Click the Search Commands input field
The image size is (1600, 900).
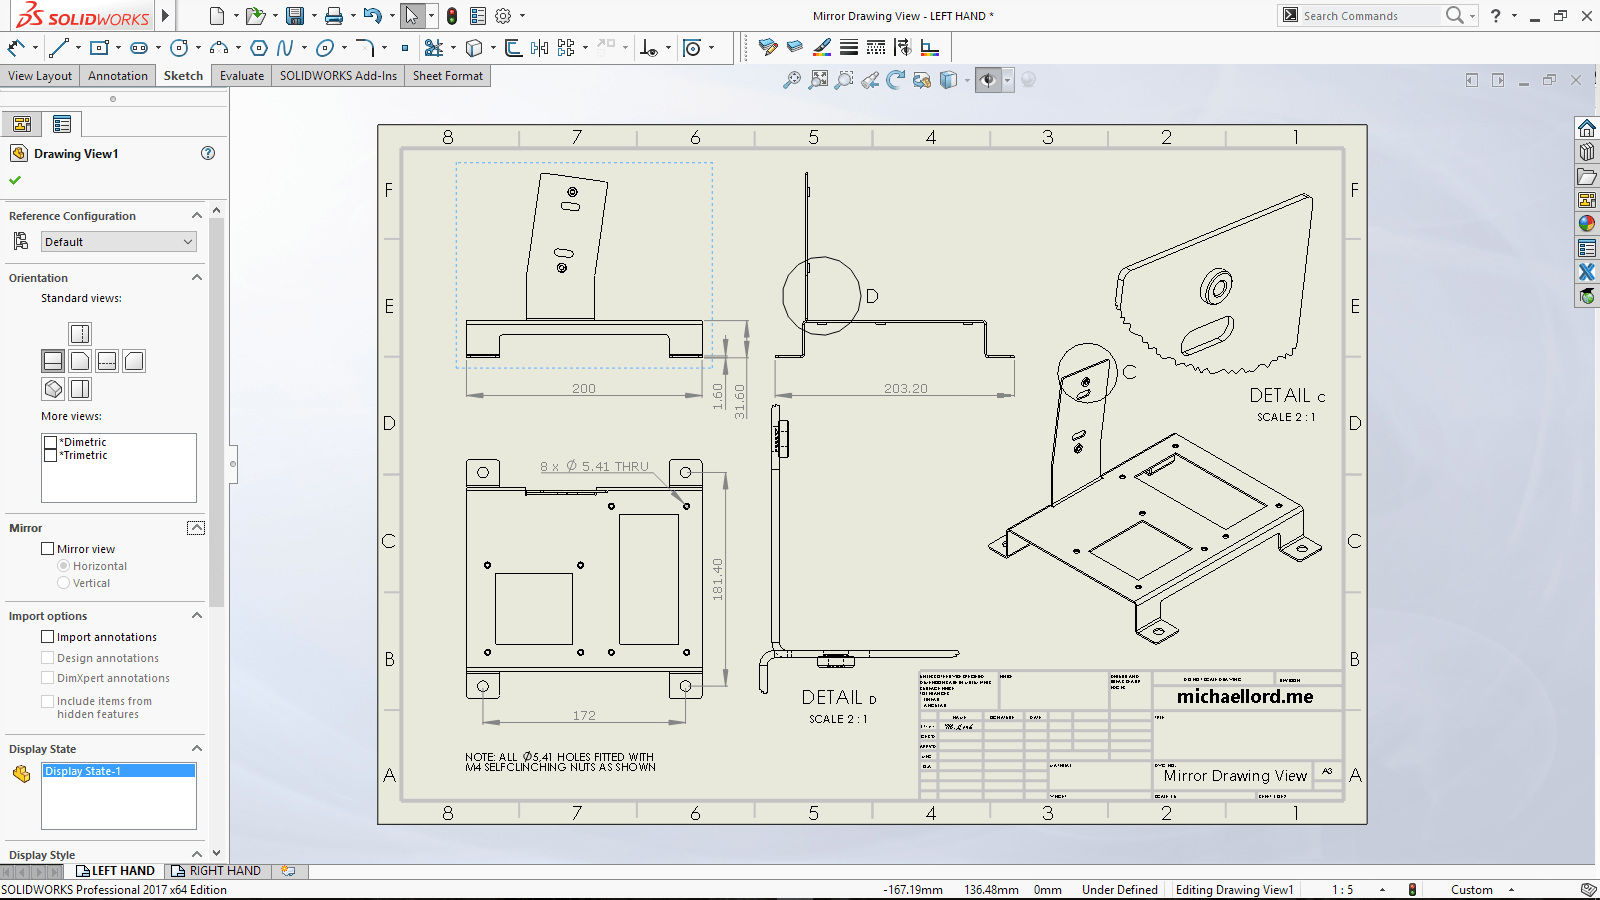1370,16
